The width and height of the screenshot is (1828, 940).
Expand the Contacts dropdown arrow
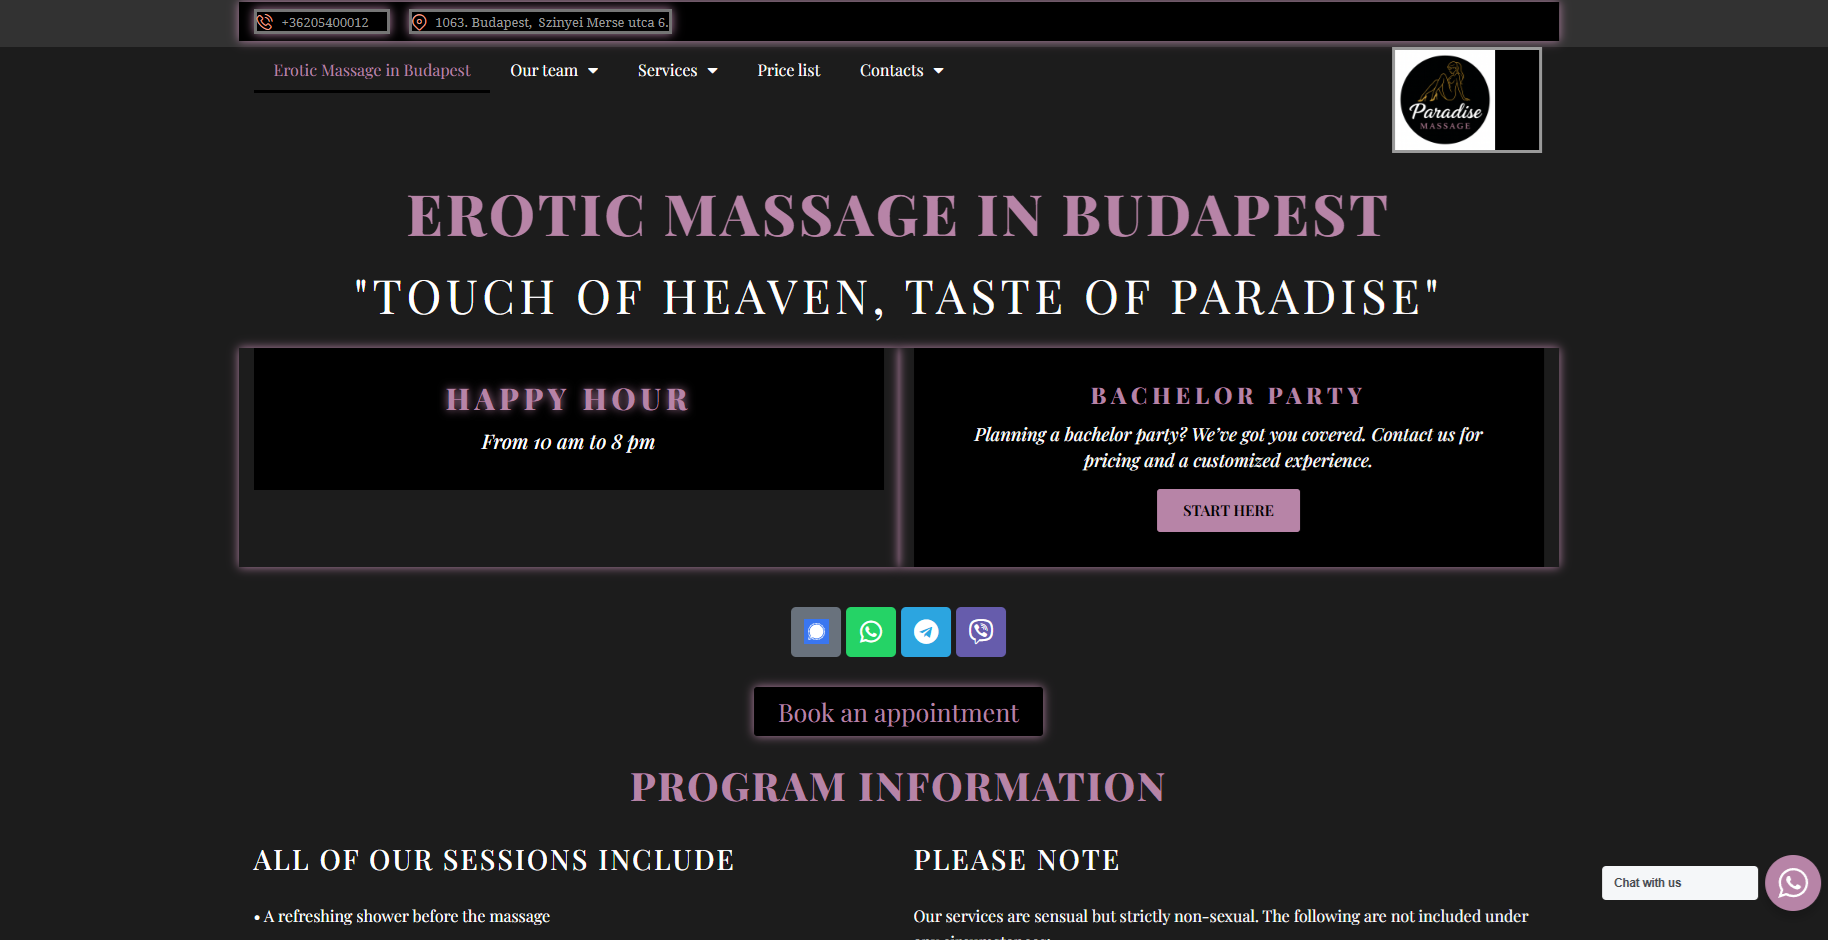click(x=939, y=71)
